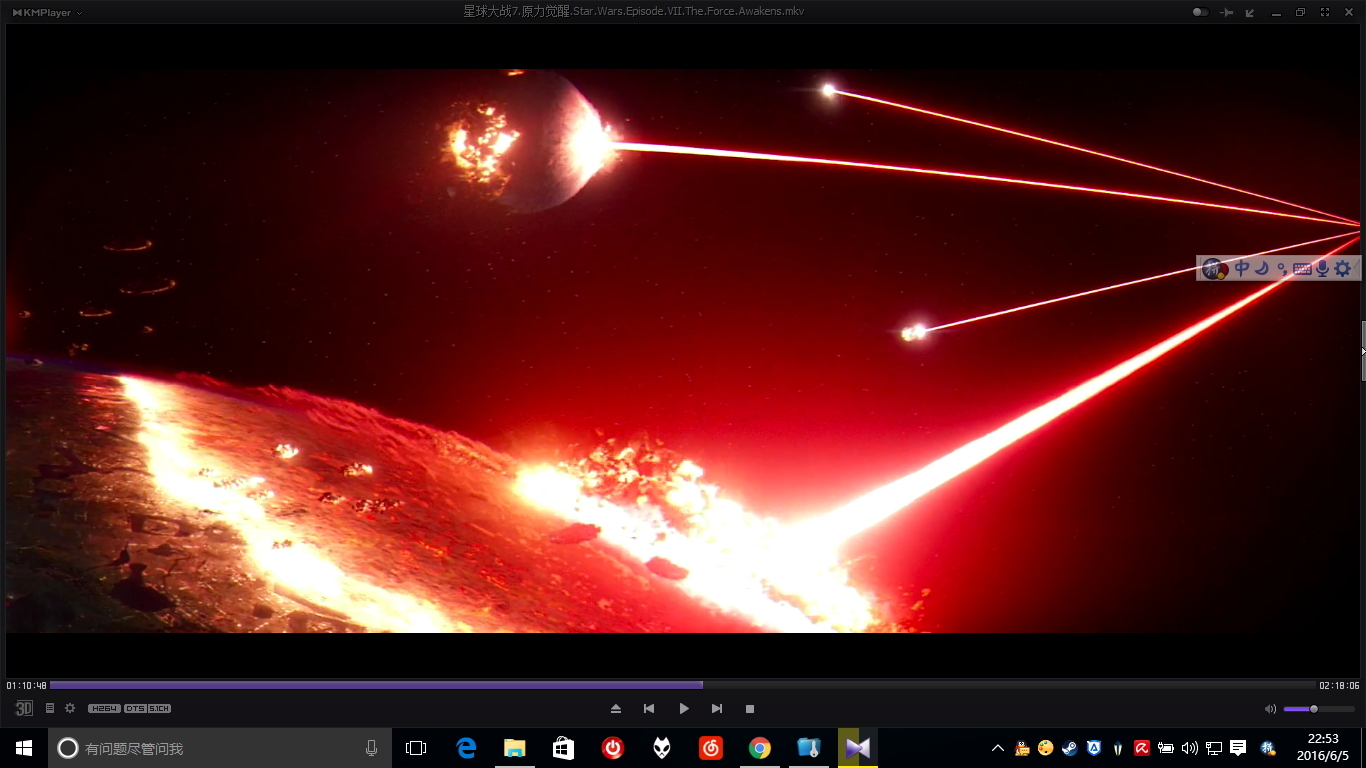Click the 5.1CH audio channel badge

click(x=160, y=708)
